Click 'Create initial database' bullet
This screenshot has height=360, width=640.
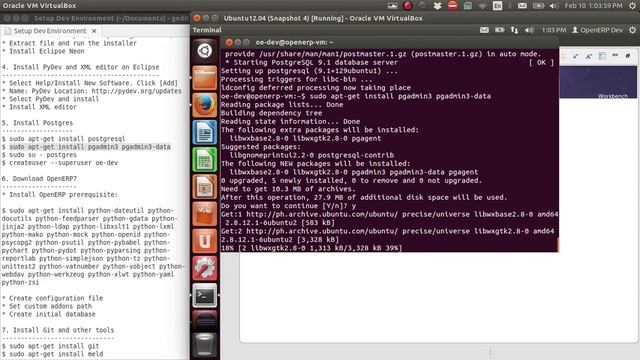click(x=49, y=314)
